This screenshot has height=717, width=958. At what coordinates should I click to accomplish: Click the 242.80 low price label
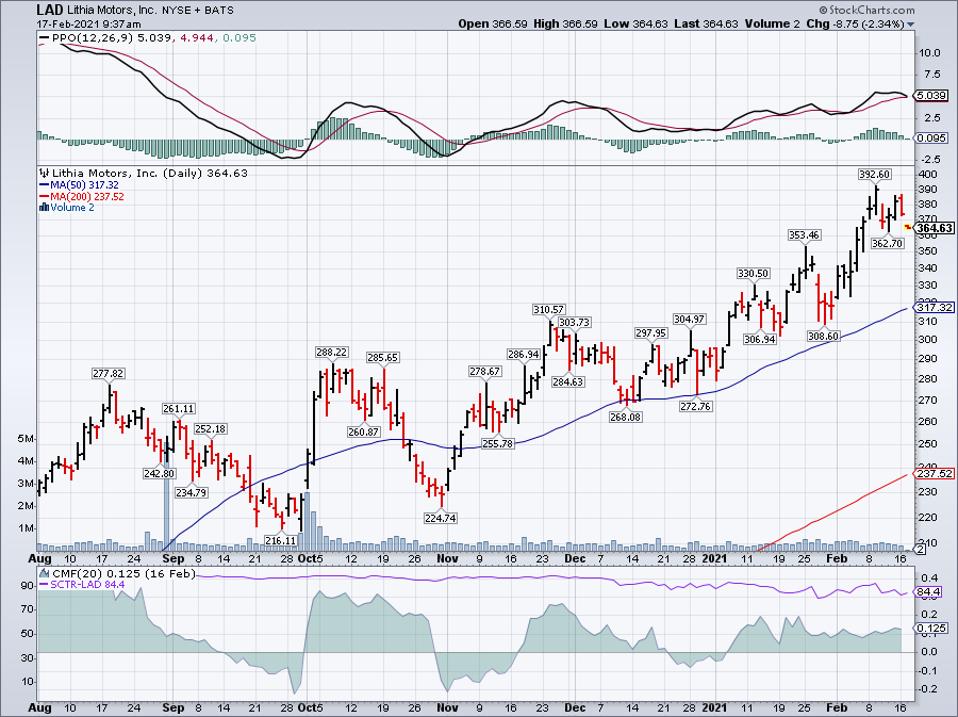click(x=159, y=473)
